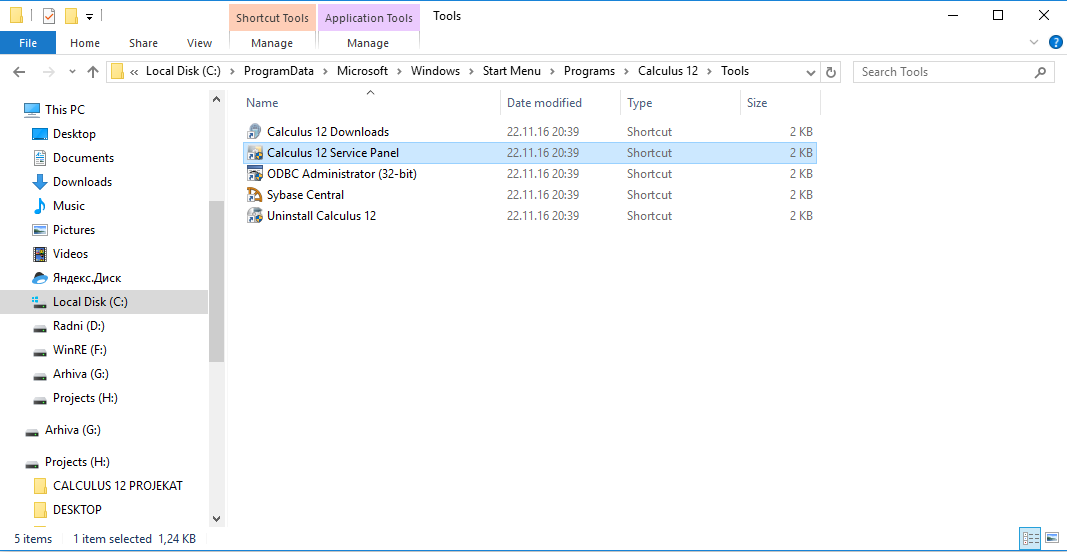Open the Customize Quick Access Toolbar dropdown
This screenshot has width=1067, height=552.
[x=89, y=17]
